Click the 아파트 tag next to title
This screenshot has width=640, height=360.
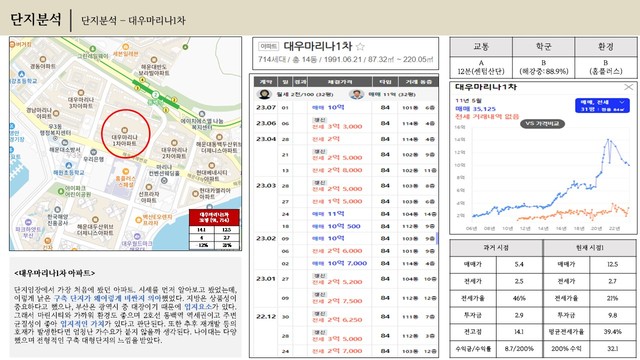tap(269, 47)
